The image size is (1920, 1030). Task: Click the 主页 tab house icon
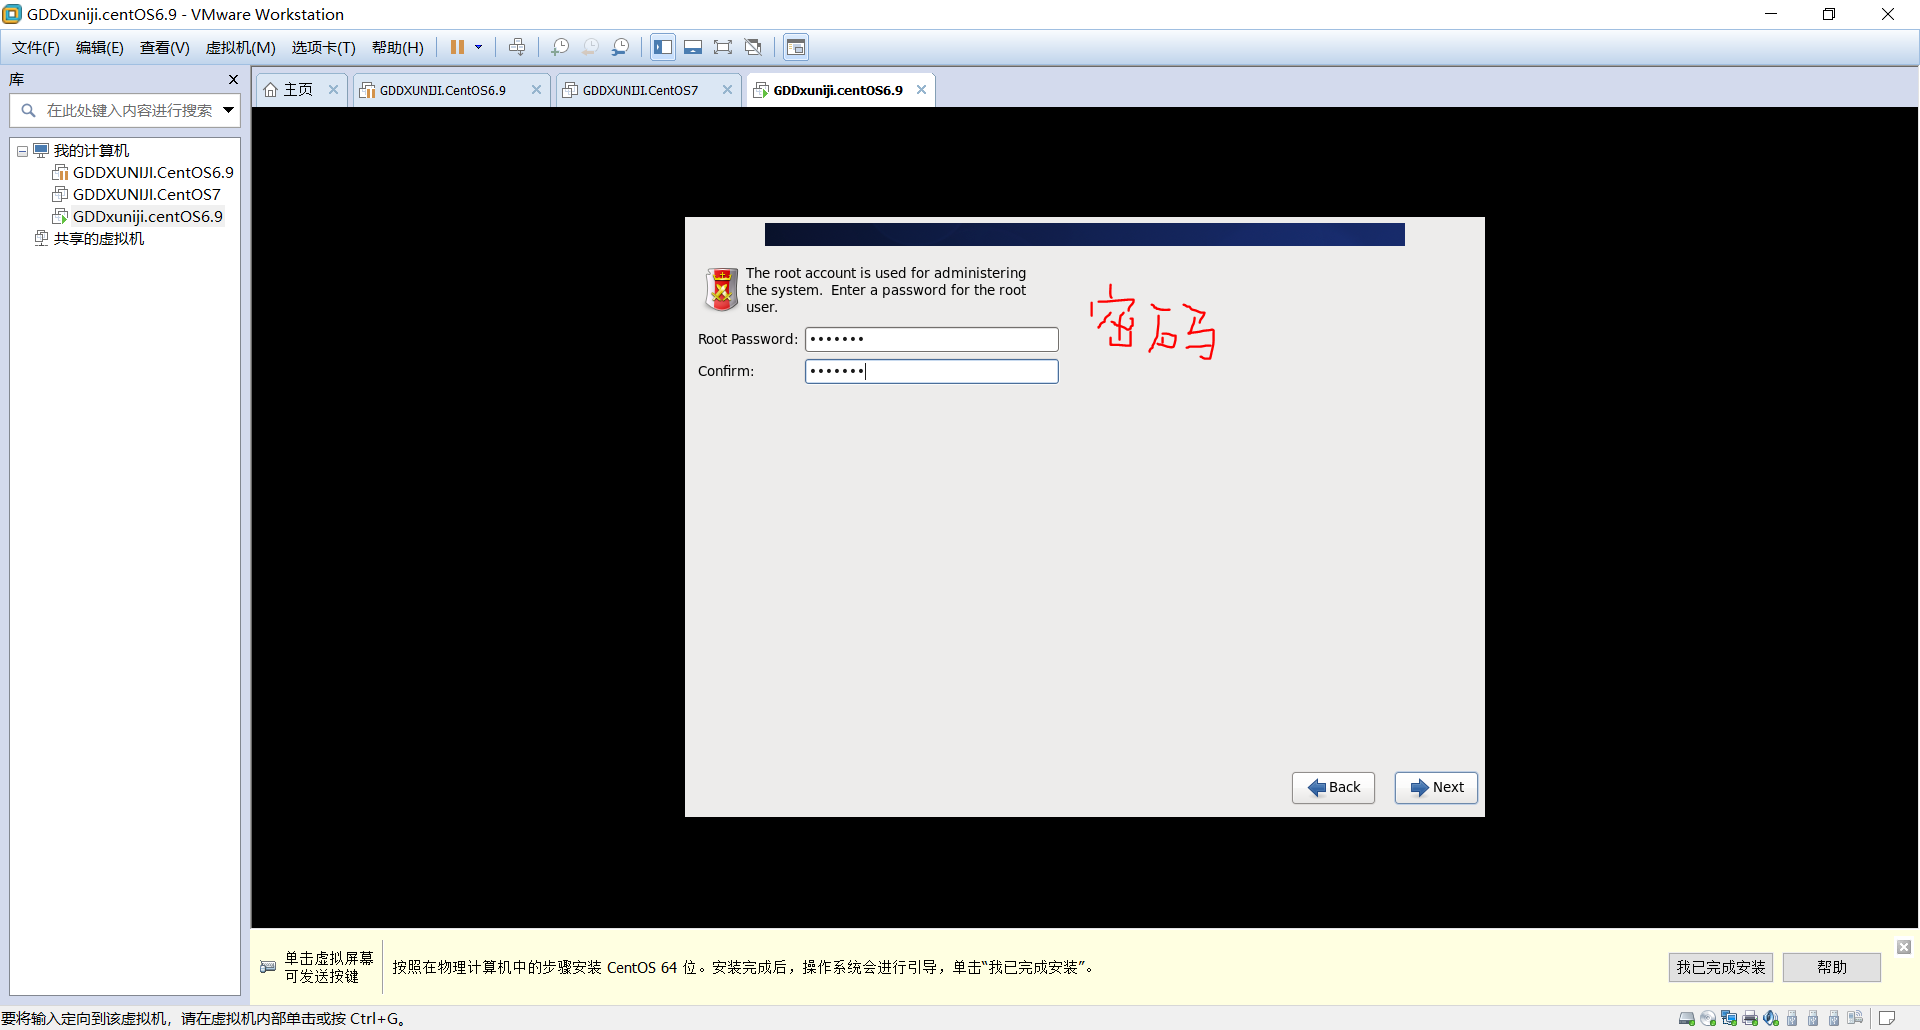pos(271,90)
